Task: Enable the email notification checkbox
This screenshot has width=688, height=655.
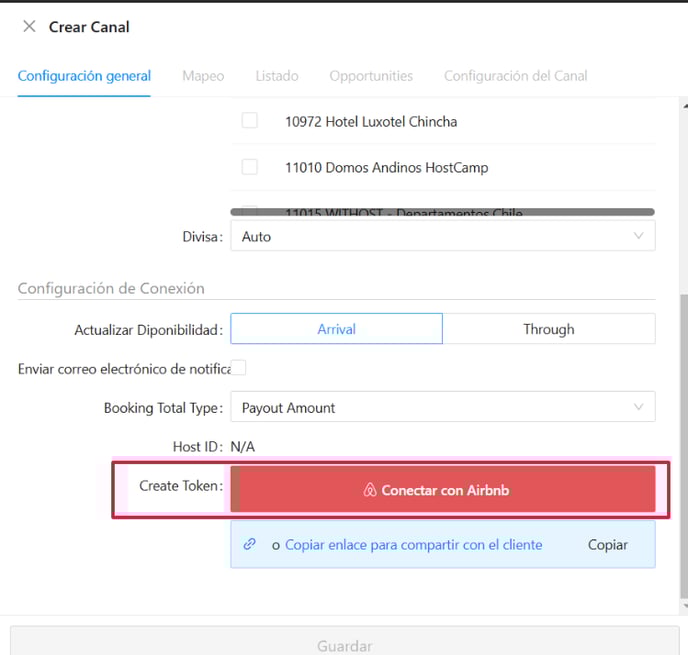Action: click(x=239, y=368)
